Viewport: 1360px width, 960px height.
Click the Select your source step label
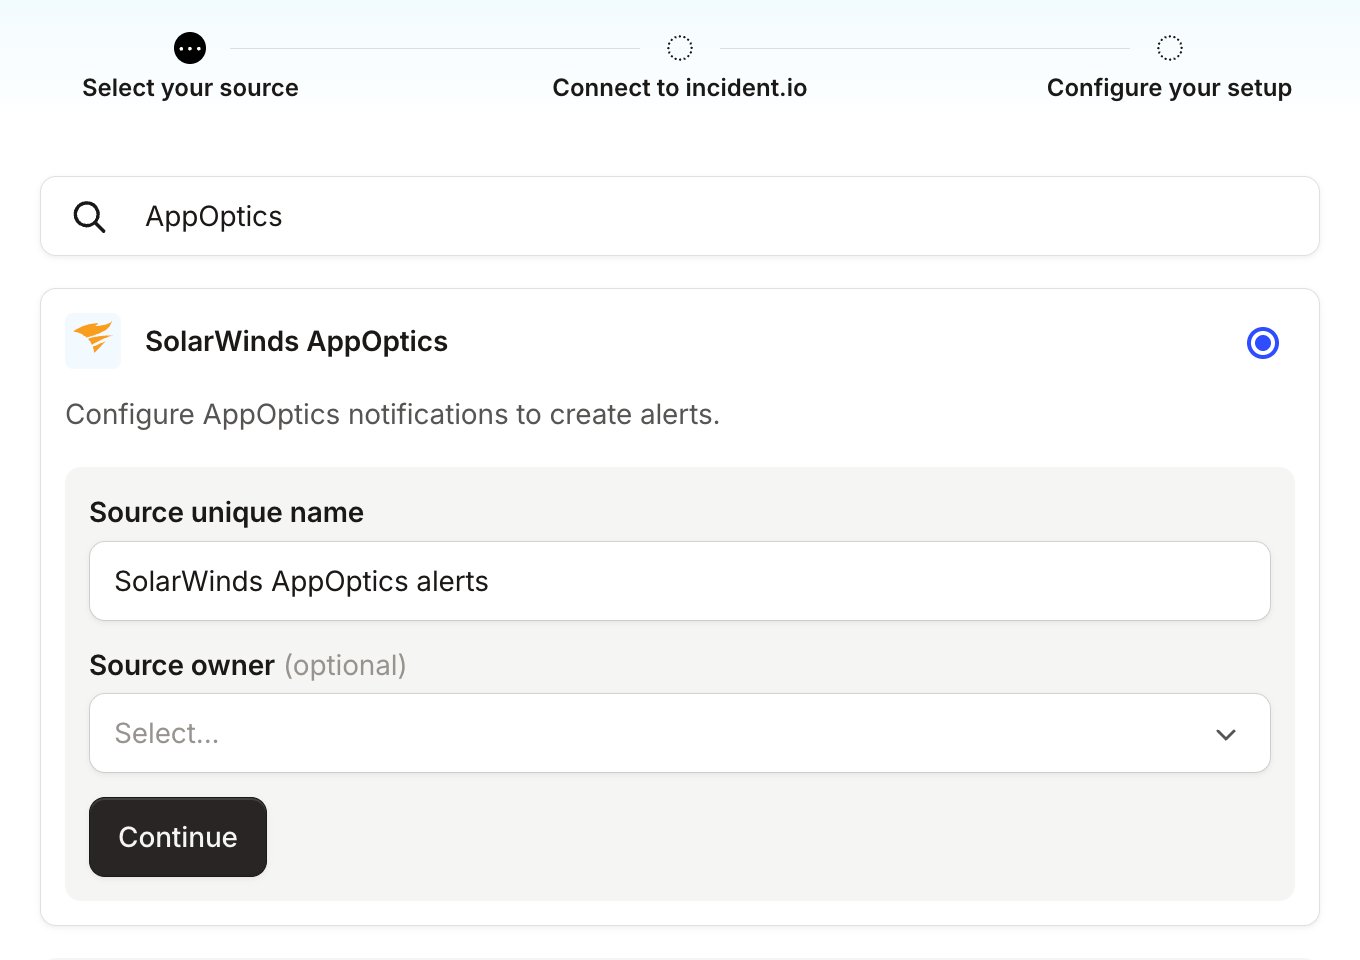click(190, 88)
